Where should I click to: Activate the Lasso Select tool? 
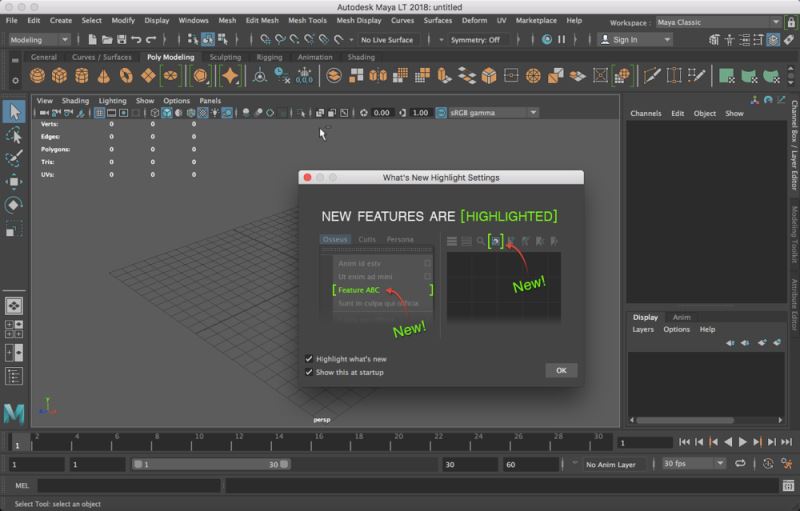[14, 135]
